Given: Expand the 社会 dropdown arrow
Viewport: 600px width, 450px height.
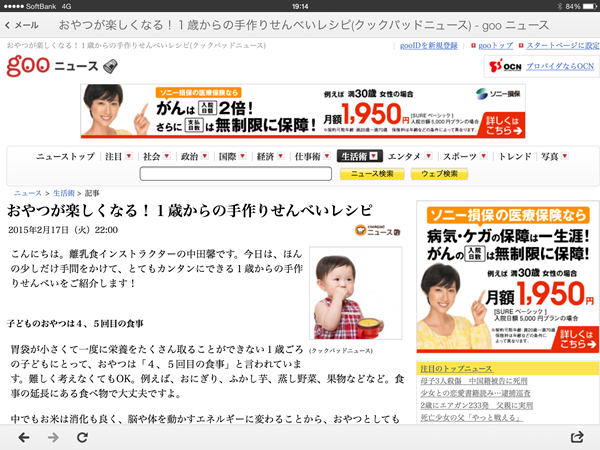Looking at the screenshot, I should click(167, 156).
